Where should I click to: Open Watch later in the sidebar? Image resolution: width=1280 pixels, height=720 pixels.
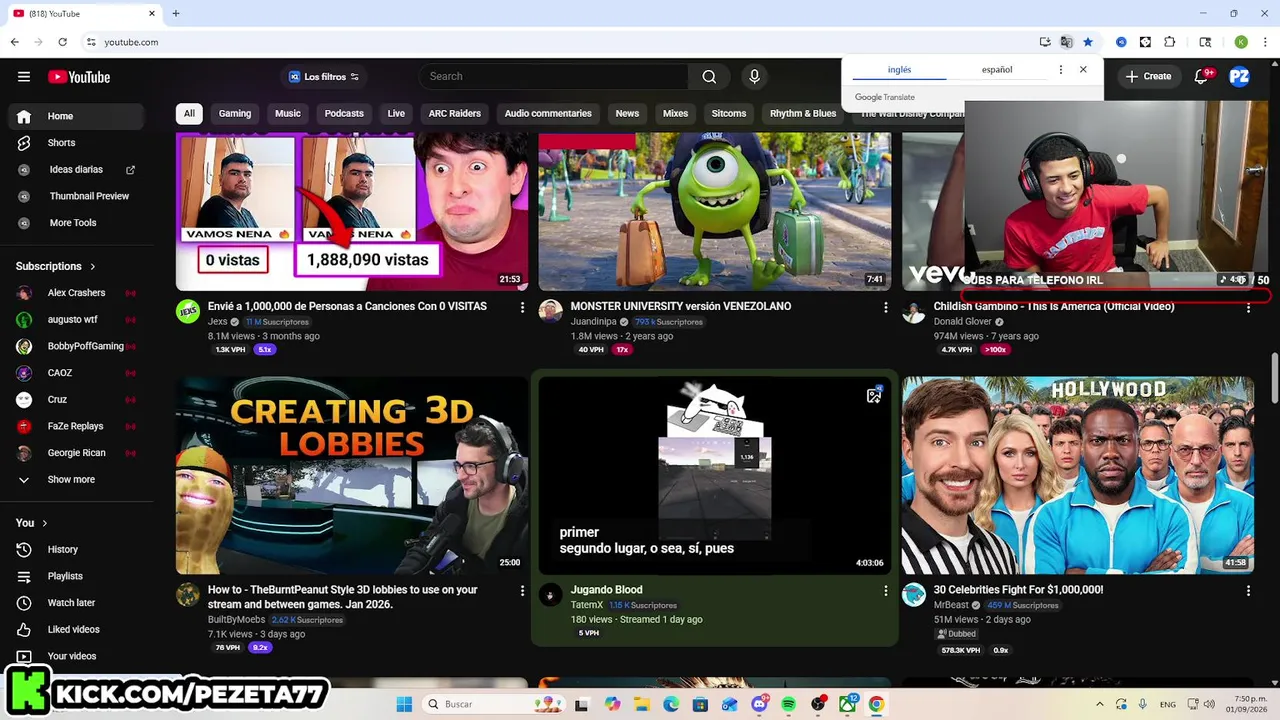[x=73, y=603]
